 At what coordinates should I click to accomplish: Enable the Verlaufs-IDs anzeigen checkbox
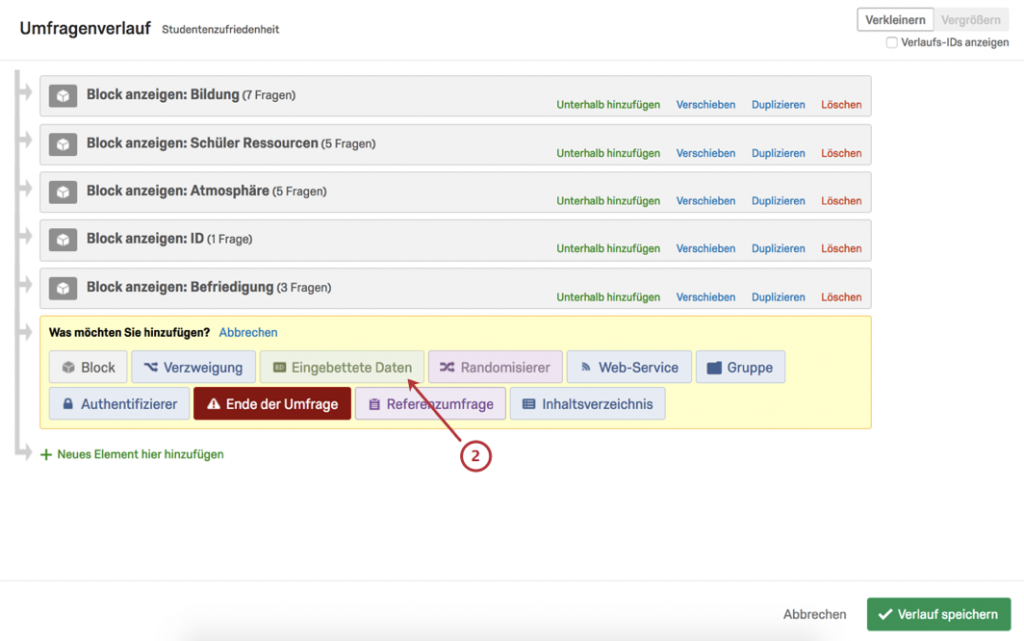[891, 42]
